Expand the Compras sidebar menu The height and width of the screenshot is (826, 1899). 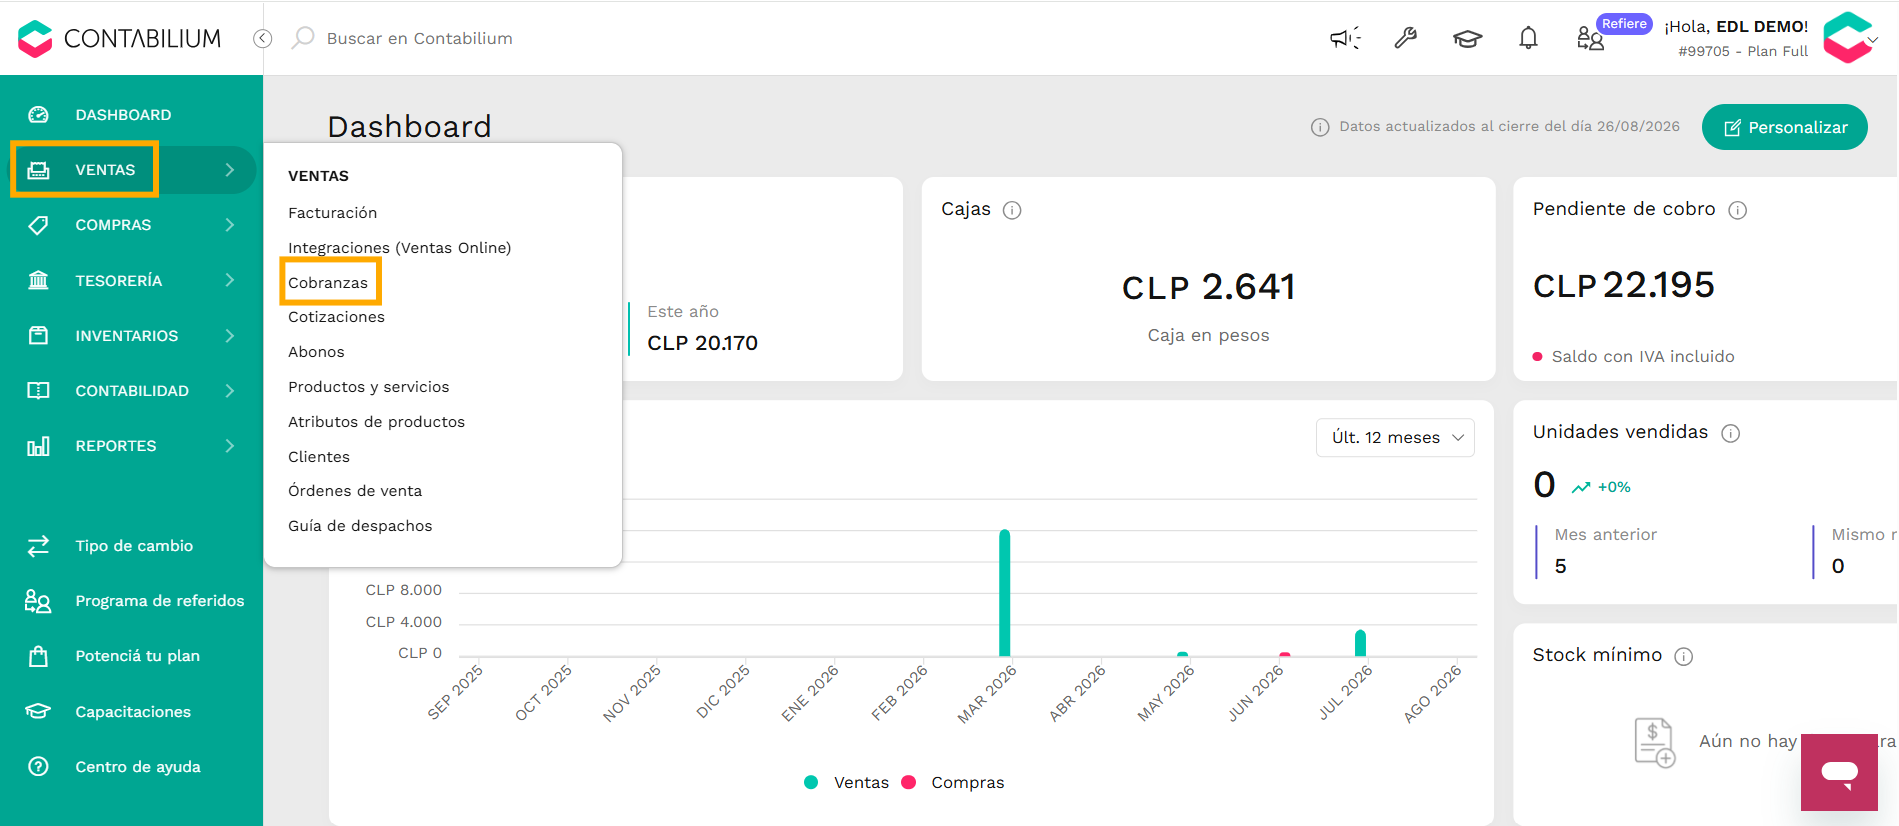(131, 225)
